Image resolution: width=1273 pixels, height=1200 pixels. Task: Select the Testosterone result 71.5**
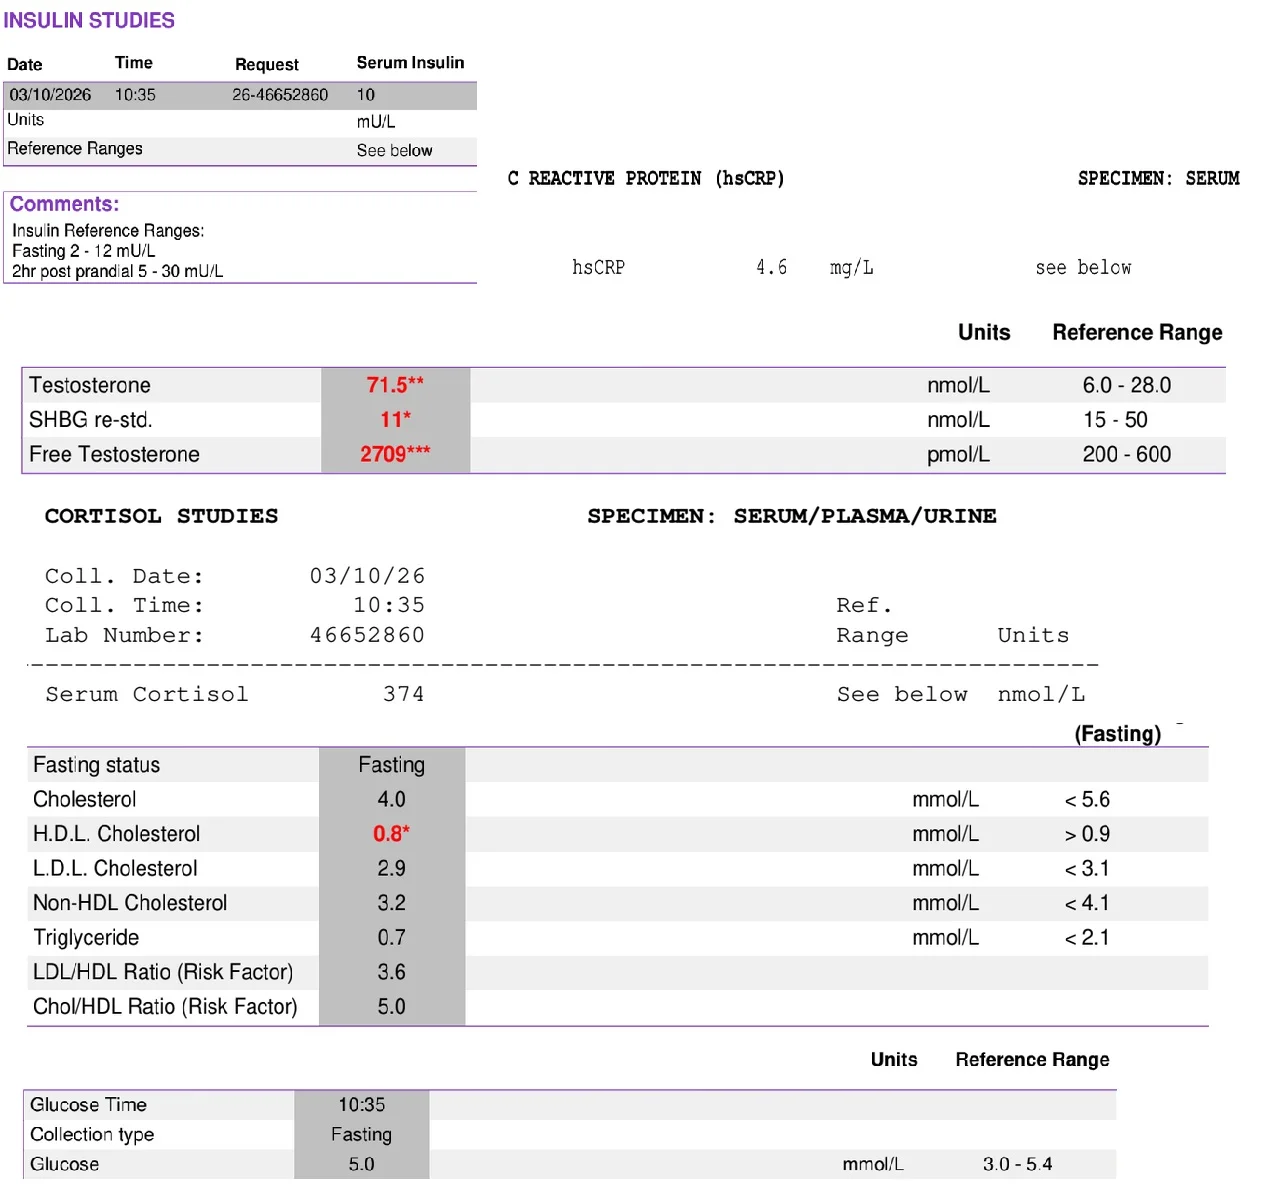[x=395, y=385]
